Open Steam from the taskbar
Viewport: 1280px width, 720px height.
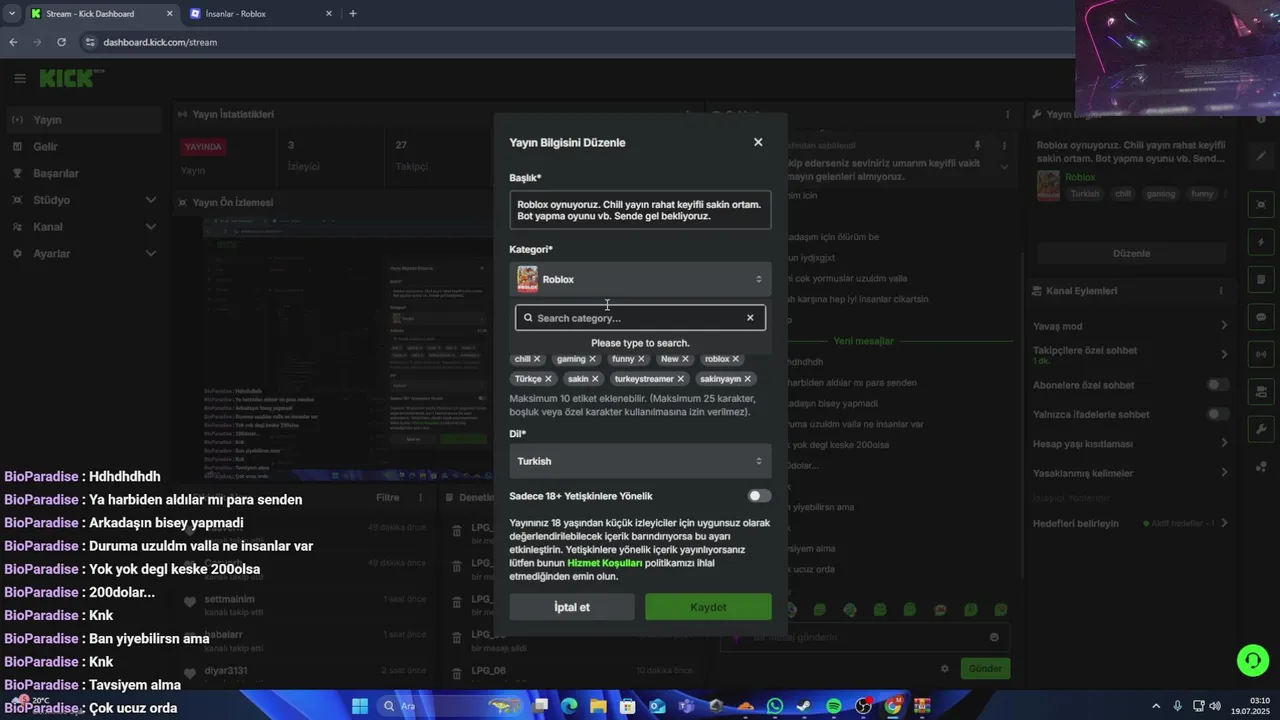tap(804, 706)
